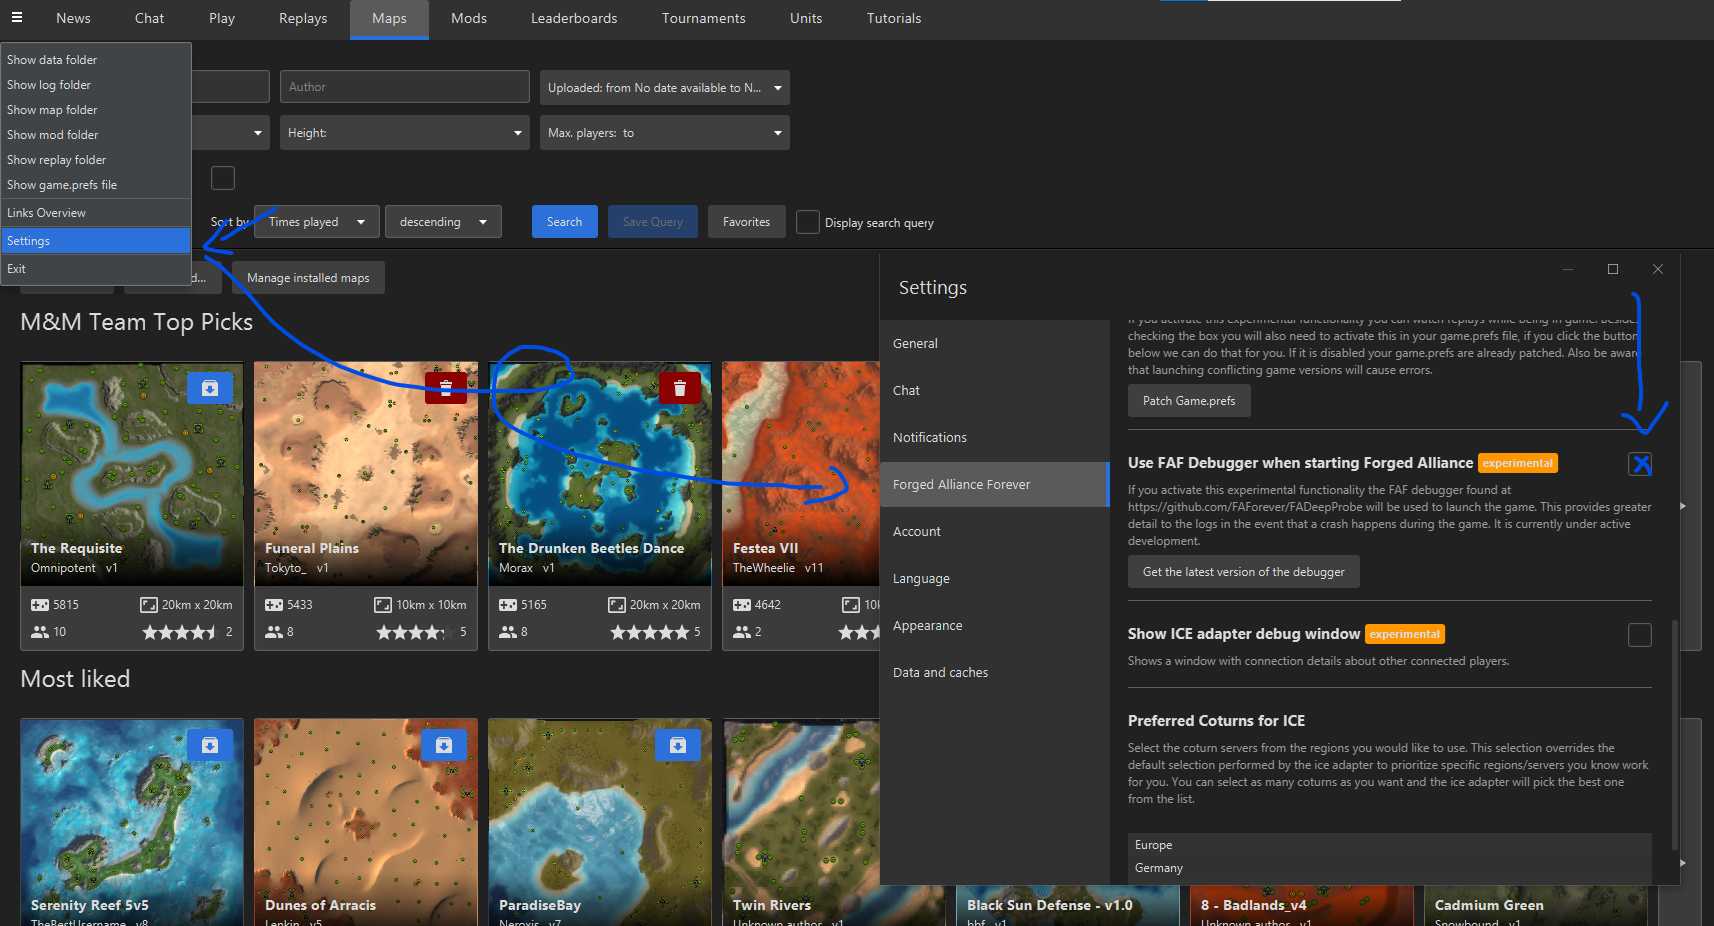1714x926 pixels.
Task: Open Language settings category
Action: click(x=995, y=578)
